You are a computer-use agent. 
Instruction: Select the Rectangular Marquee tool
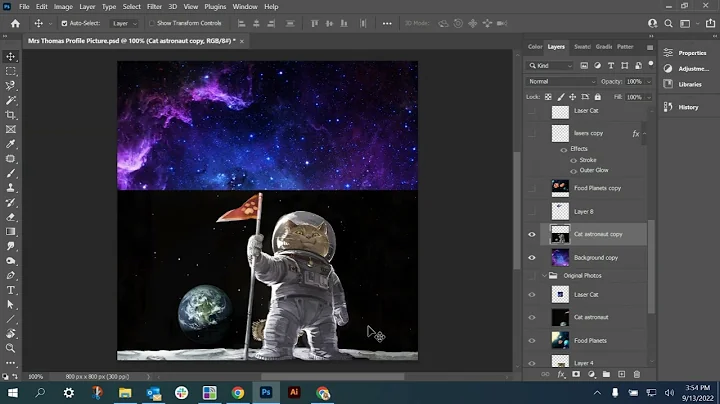(x=11, y=71)
